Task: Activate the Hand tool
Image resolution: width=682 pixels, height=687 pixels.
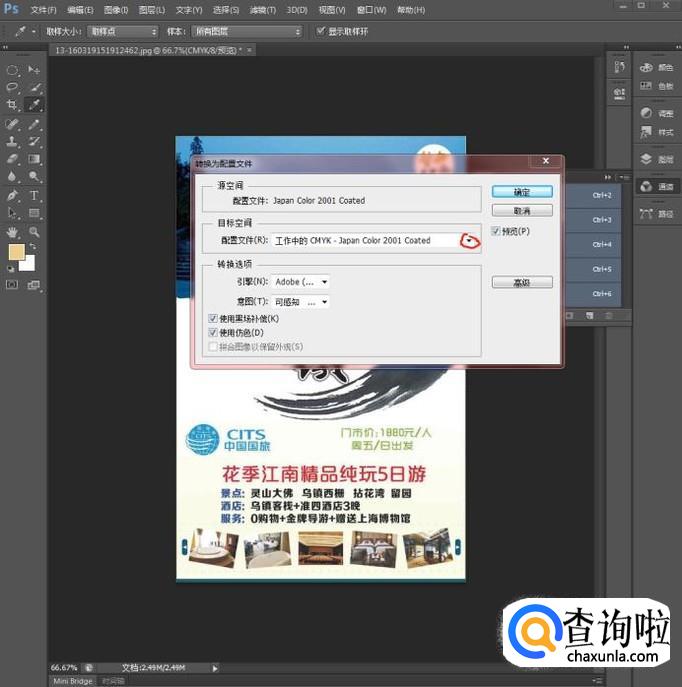Action: tap(13, 231)
